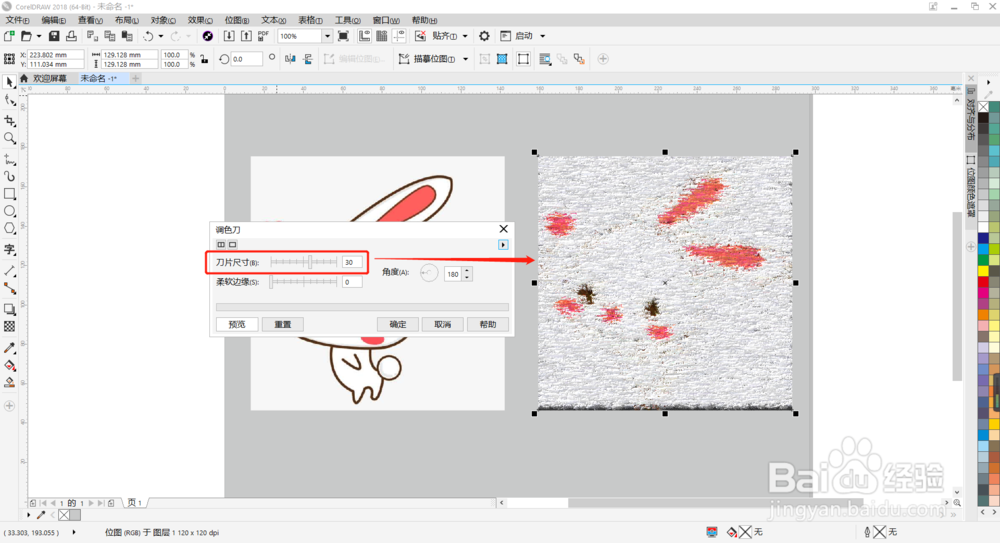This screenshot has width=1000, height=543.
Task: Click the 描摹位图 trace bitmap button
Action: coord(427,59)
